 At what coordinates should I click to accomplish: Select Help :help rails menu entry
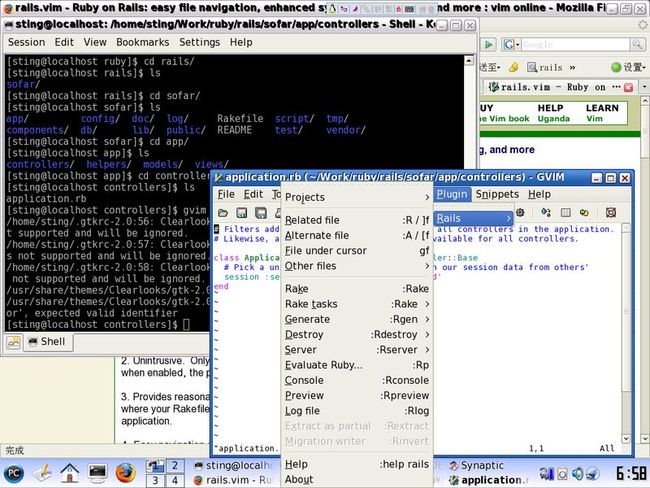357,464
